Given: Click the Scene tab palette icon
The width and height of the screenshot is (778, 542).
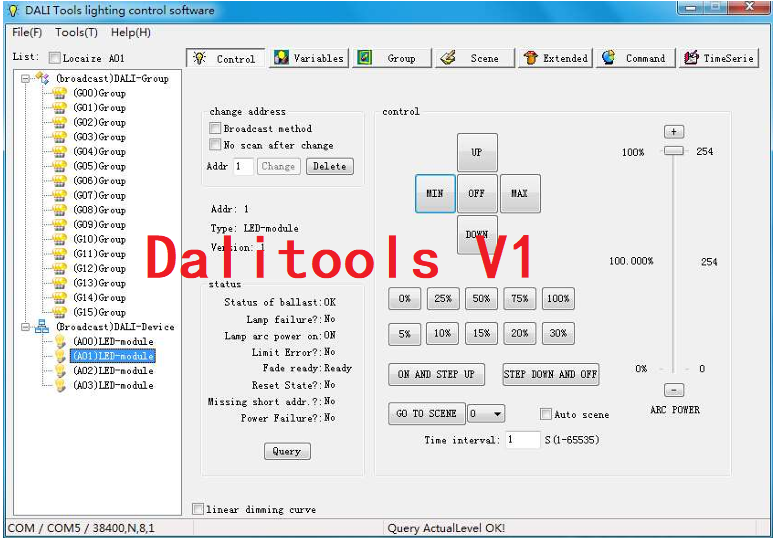Looking at the screenshot, I should pos(448,58).
